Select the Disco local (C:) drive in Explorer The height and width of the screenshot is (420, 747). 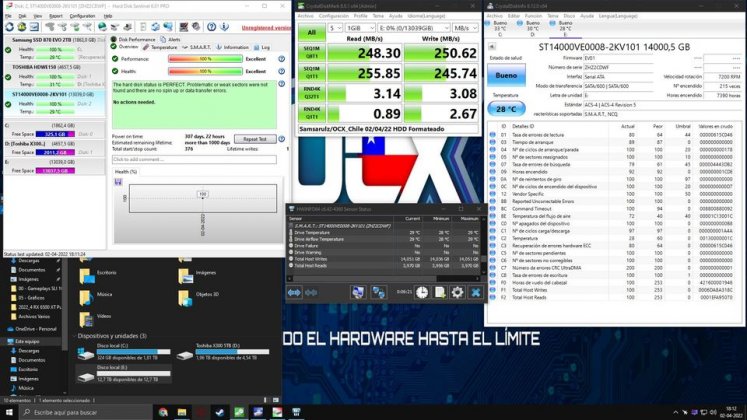click(x=123, y=351)
